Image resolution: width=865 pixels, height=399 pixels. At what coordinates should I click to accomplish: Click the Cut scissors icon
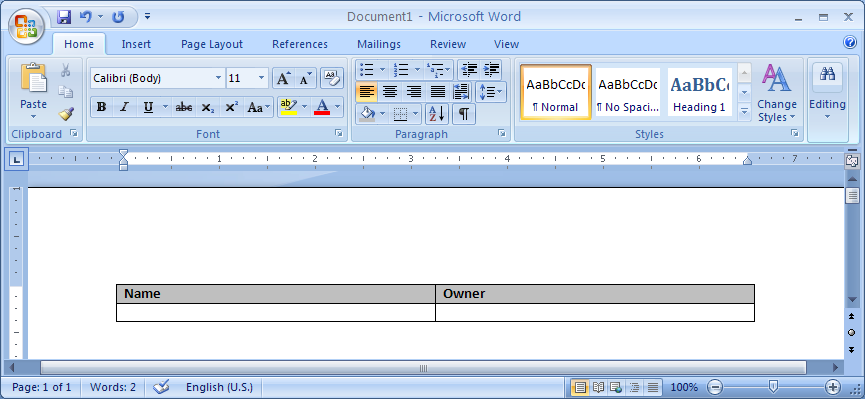(x=66, y=70)
